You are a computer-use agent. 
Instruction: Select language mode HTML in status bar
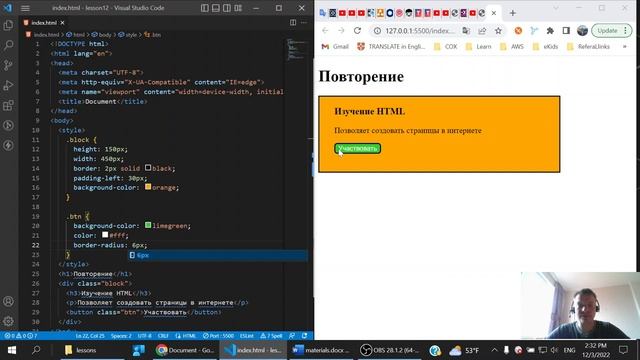[x=186, y=336]
